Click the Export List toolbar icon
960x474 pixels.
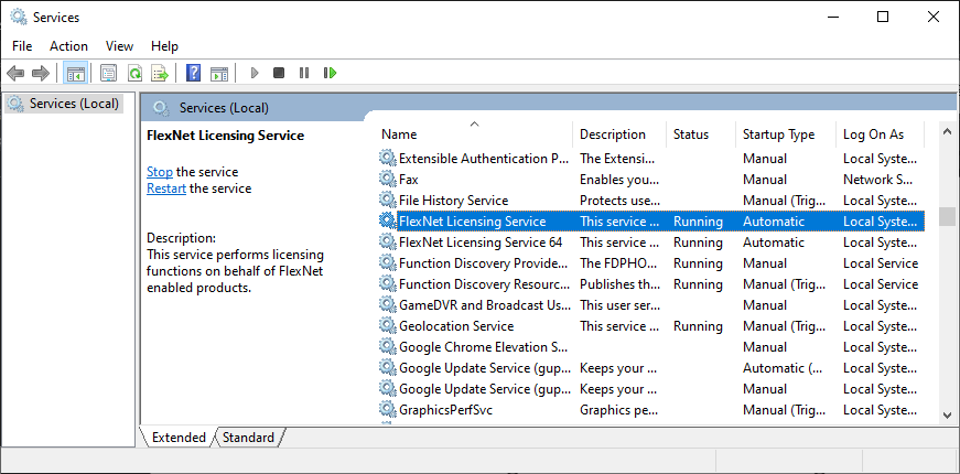(x=160, y=73)
